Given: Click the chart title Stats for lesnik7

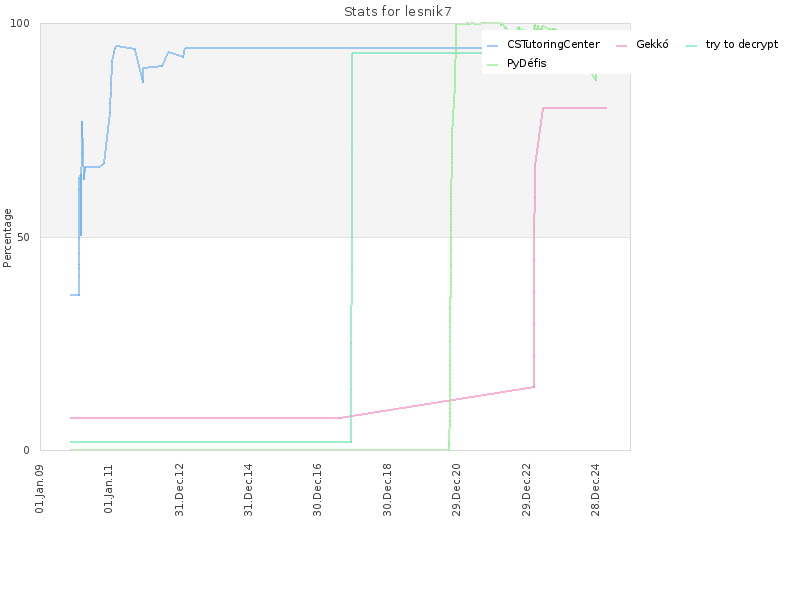Looking at the screenshot, I should (x=398, y=12).
